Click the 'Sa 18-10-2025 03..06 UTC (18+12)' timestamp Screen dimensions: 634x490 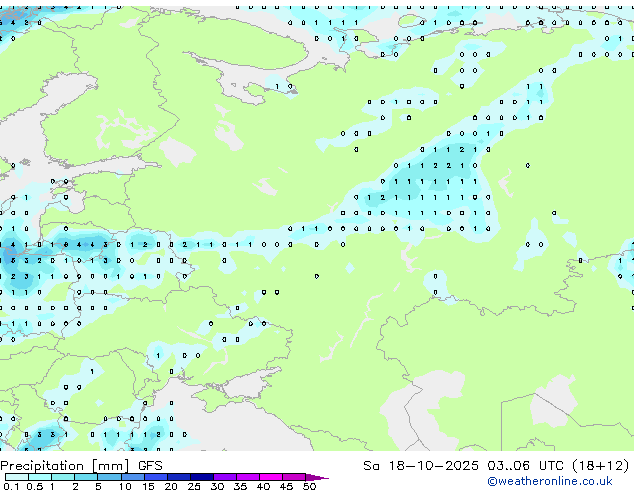click(x=496, y=466)
